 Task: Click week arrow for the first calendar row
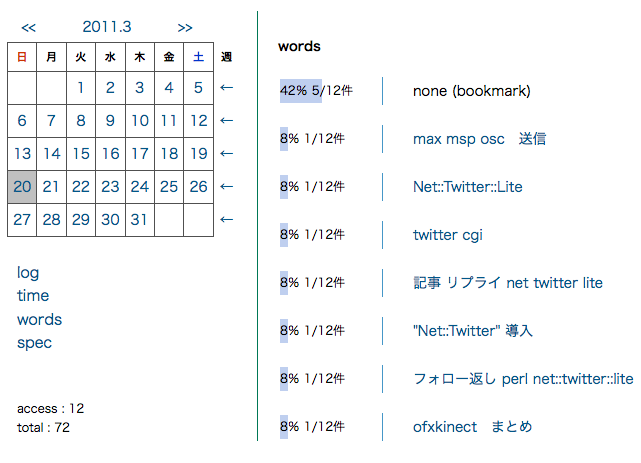coord(227,88)
